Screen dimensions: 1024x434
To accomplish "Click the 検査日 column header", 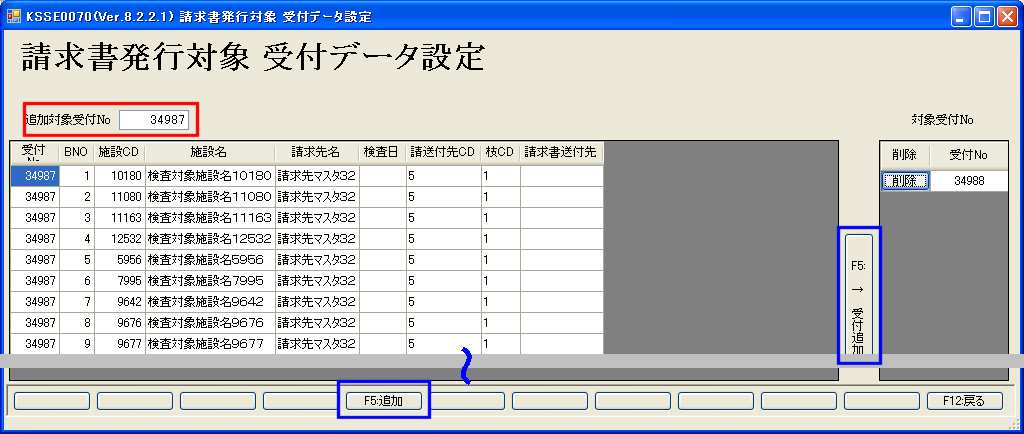I will tap(381, 152).
